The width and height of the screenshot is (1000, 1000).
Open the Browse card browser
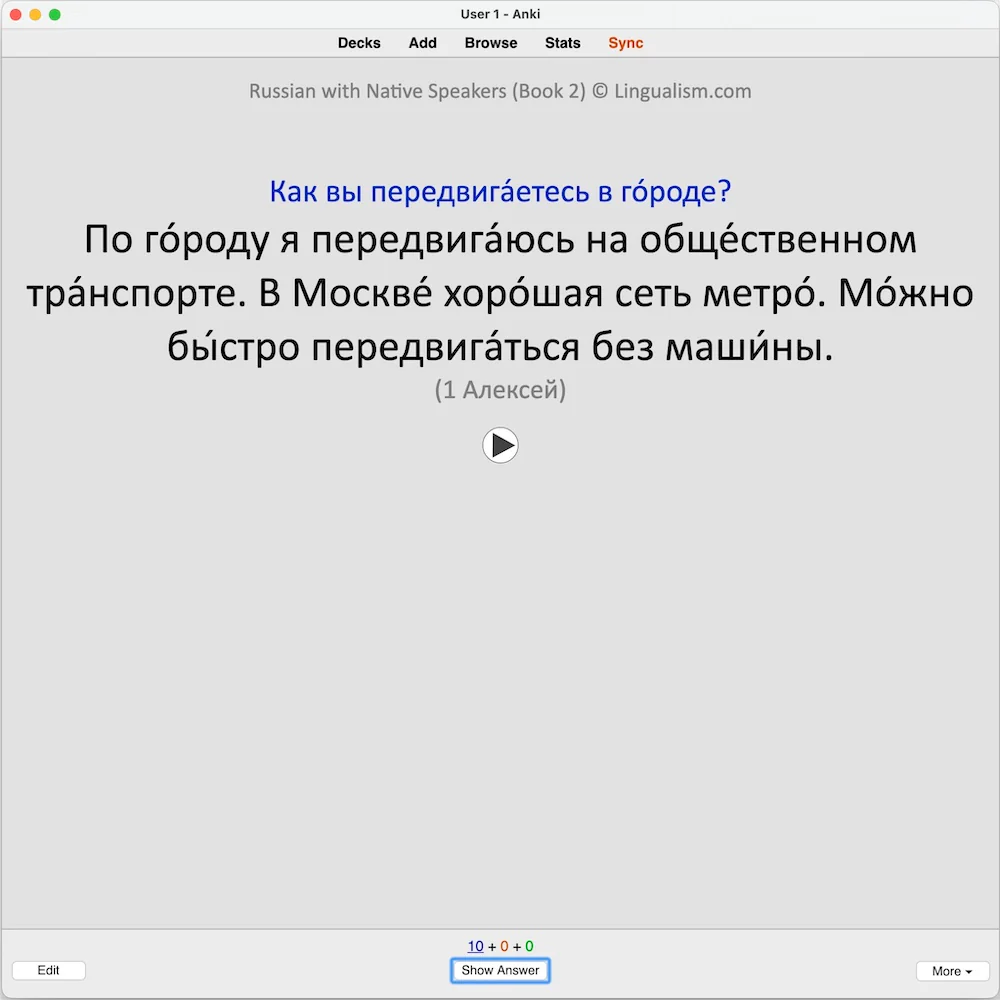coord(490,43)
